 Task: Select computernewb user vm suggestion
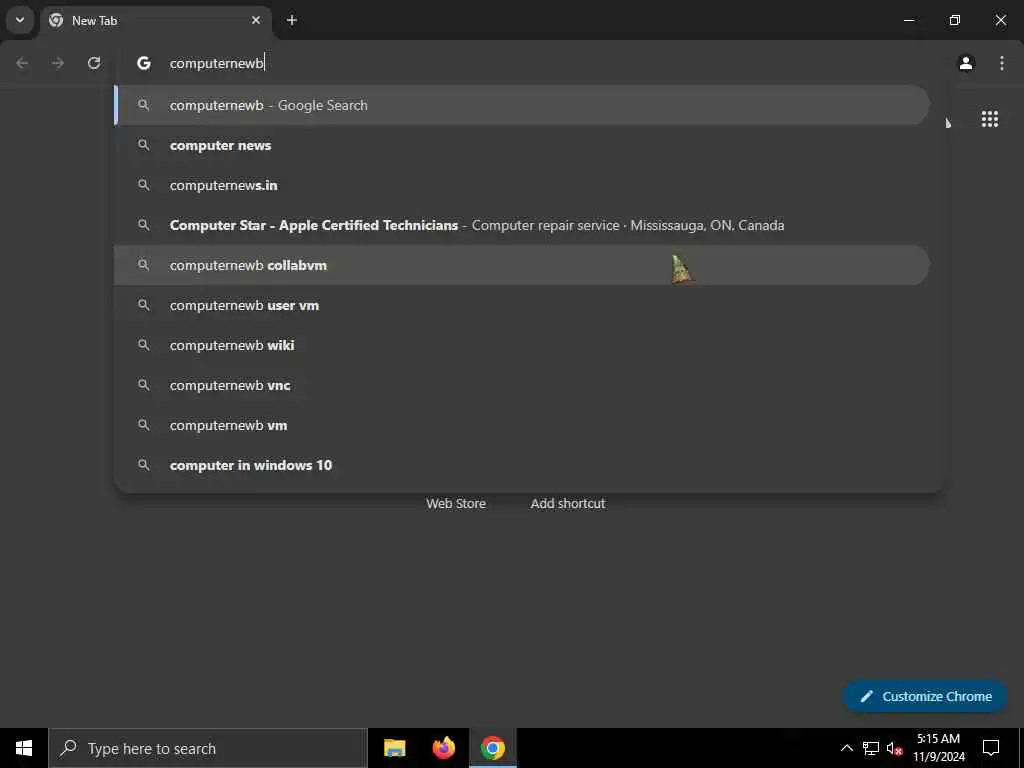pos(522,305)
